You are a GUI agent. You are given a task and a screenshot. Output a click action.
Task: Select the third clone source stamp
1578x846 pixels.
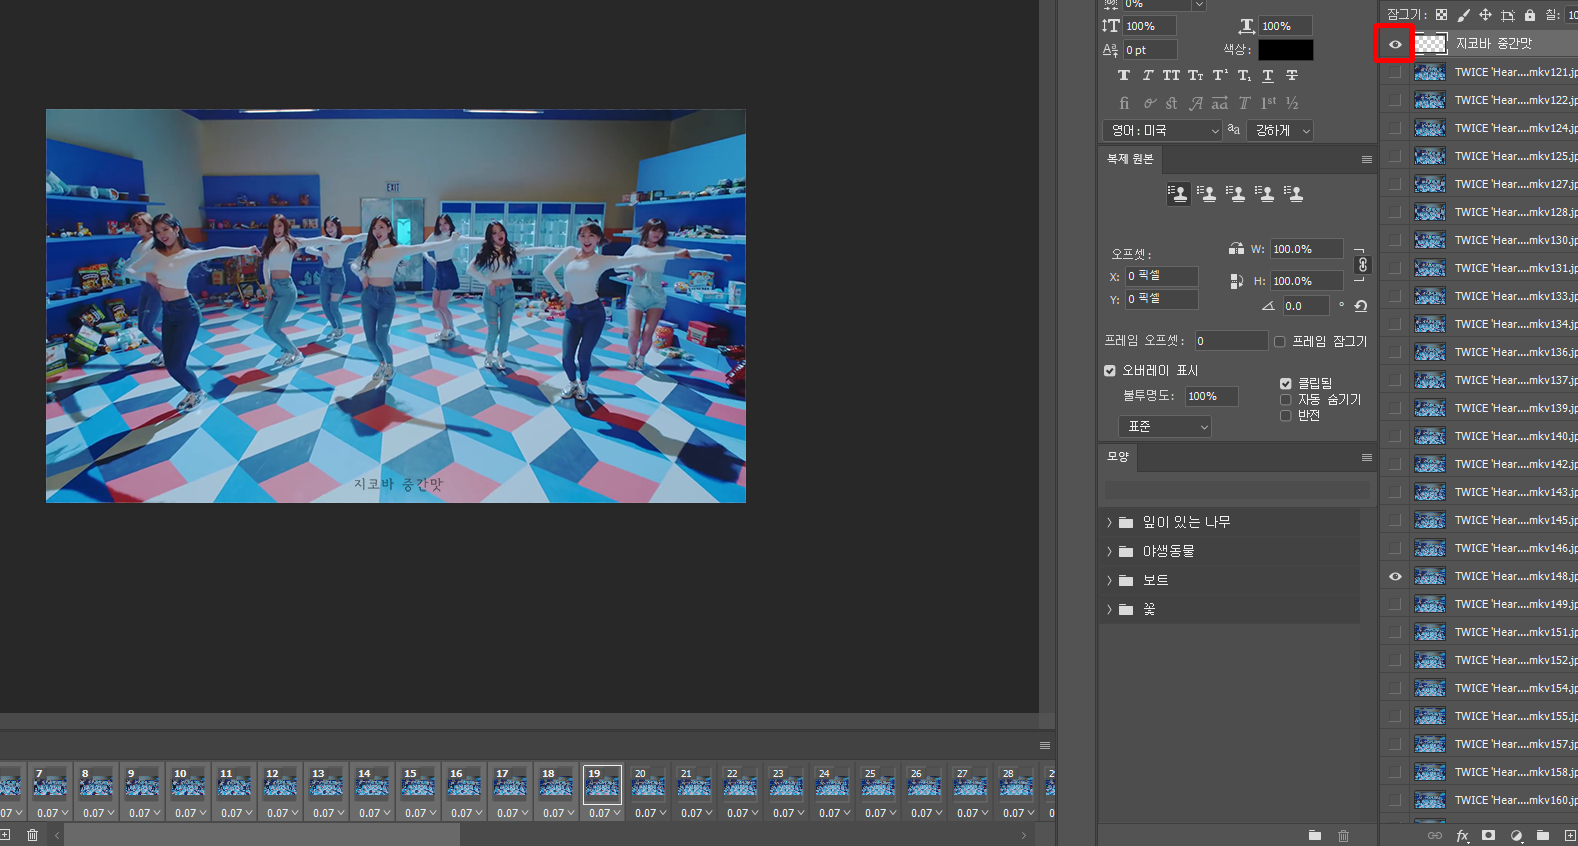point(1236,193)
